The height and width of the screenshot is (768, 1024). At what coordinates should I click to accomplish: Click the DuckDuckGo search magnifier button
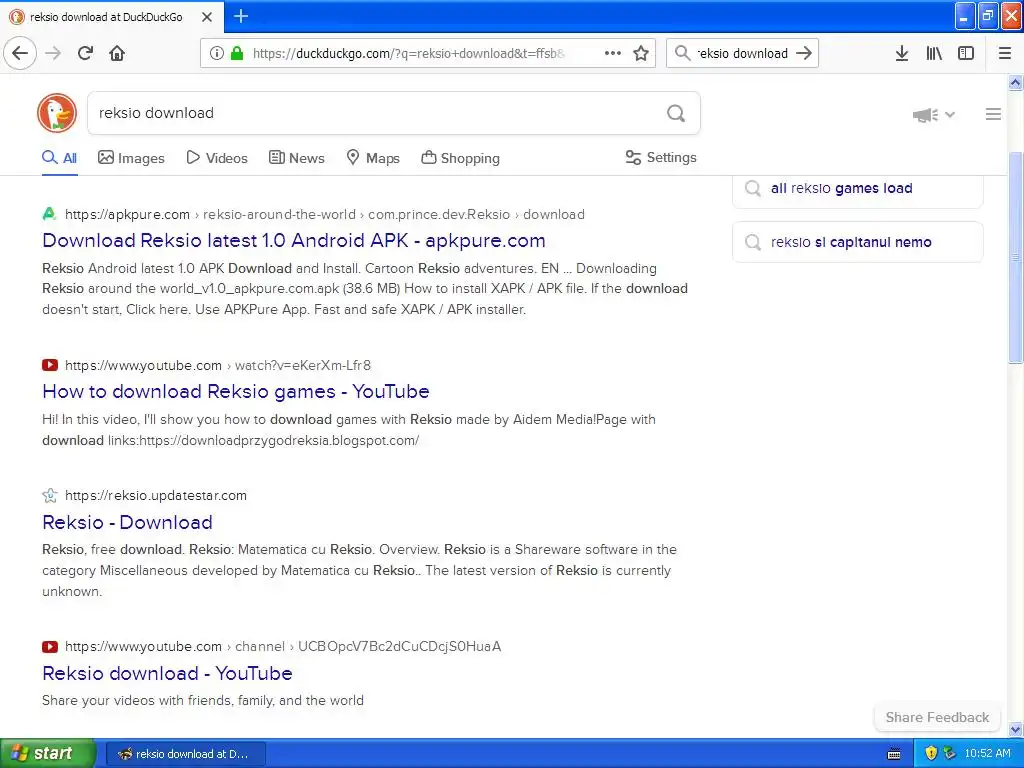coord(676,113)
